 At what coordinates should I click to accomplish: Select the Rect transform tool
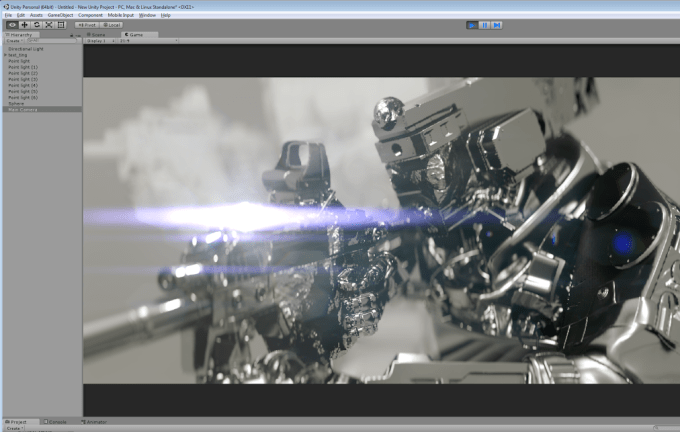(x=60, y=25)
